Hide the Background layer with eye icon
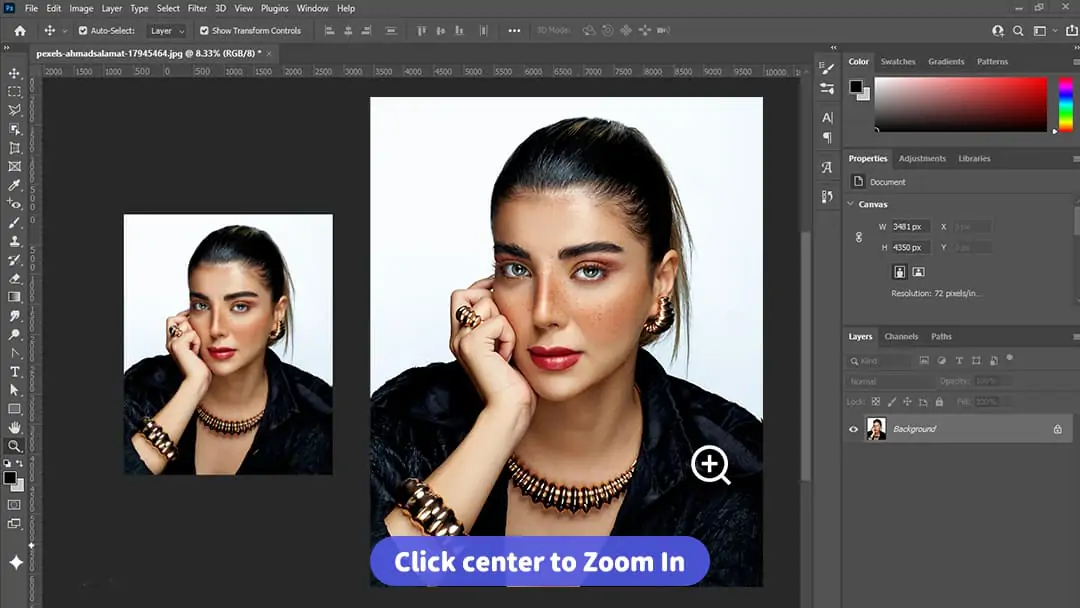The height and width of the screenshot is (608, 1080). (853, 429)
